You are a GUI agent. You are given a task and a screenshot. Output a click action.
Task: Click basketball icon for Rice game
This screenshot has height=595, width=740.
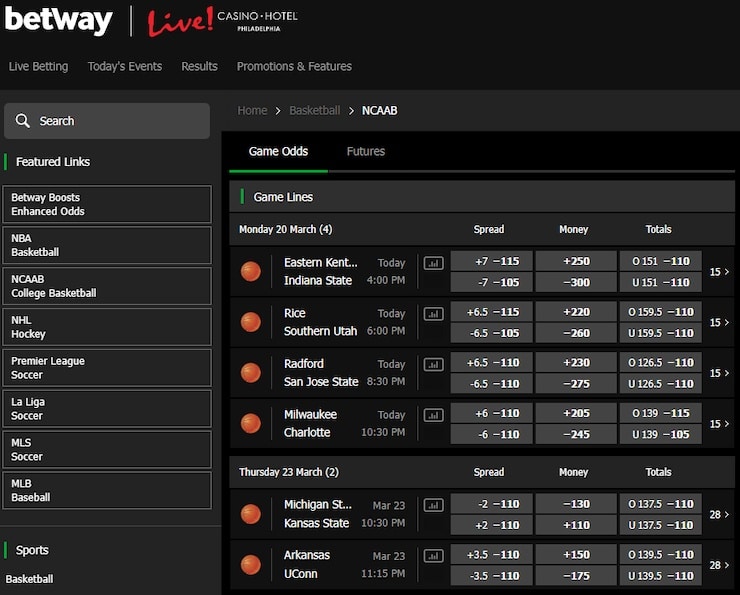251,322
